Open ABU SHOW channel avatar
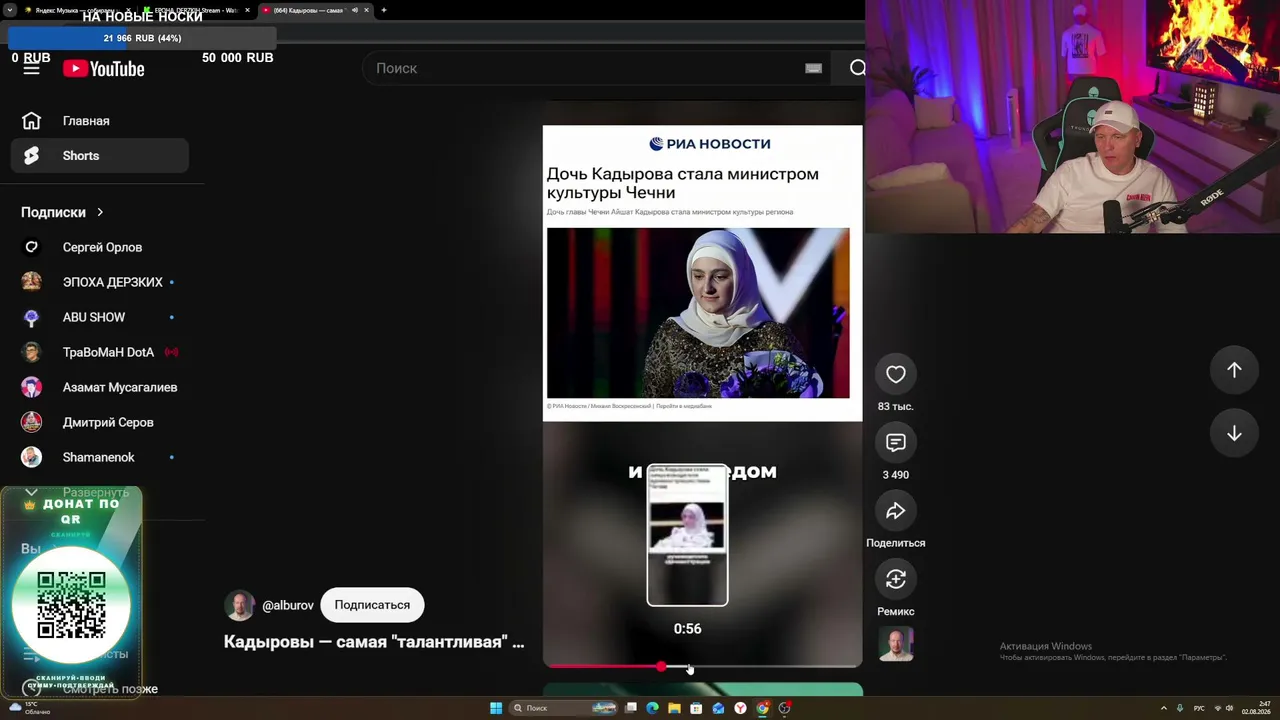Image resolution: width=1280 pixels, height=720 pixels. click(x=32, y=317)
